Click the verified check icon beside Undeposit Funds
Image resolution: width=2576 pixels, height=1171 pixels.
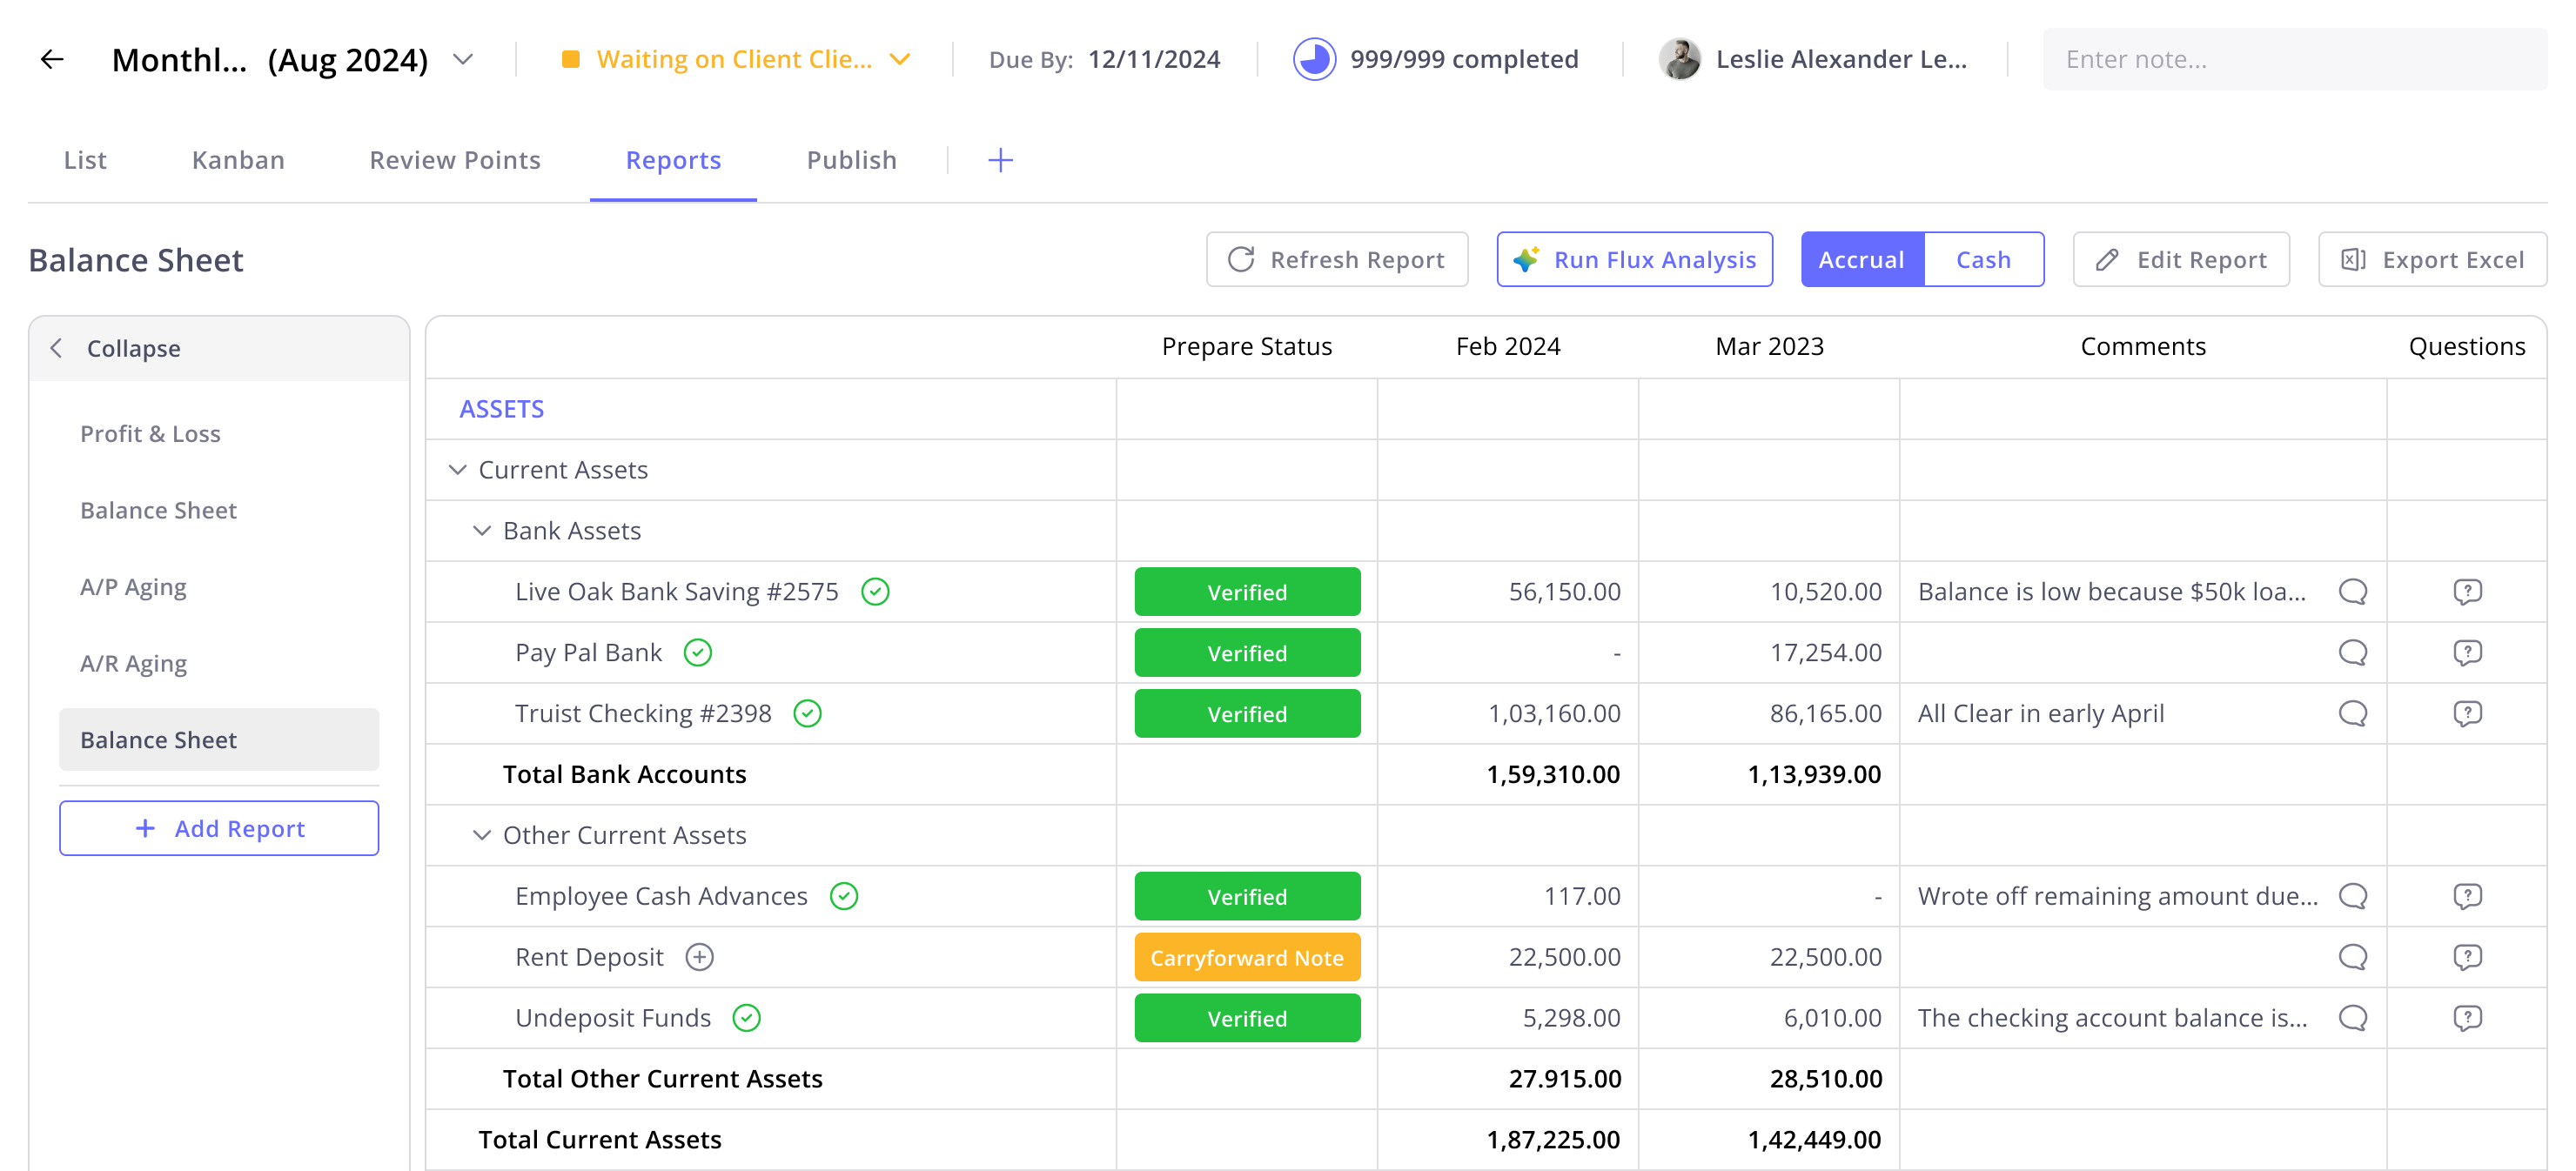pos(747,1018)
